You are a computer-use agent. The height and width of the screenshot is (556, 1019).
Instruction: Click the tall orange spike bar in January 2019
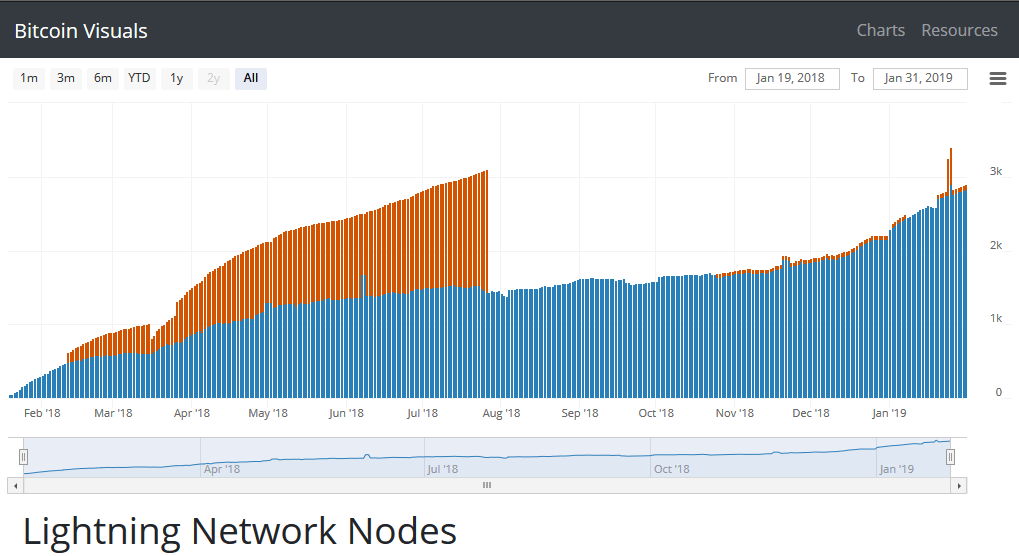[x=950, y=165]
